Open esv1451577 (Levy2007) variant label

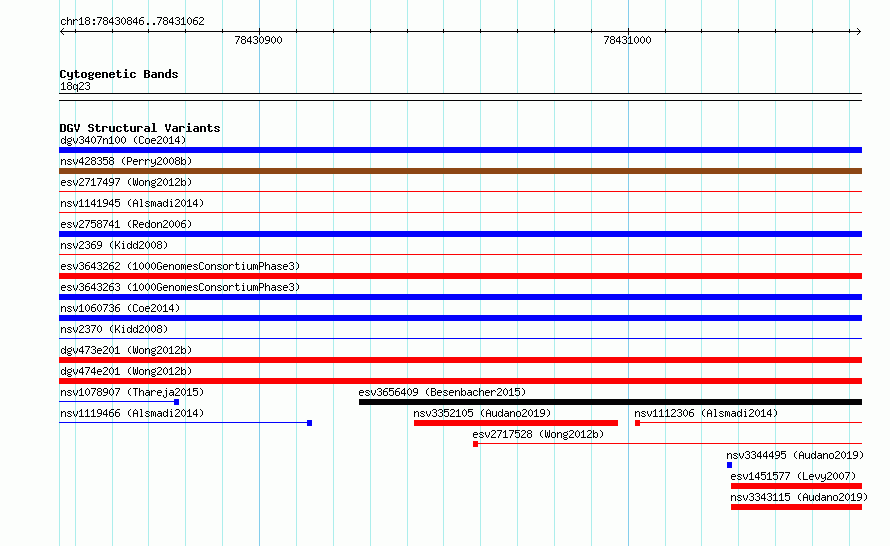tap(793, 476)
